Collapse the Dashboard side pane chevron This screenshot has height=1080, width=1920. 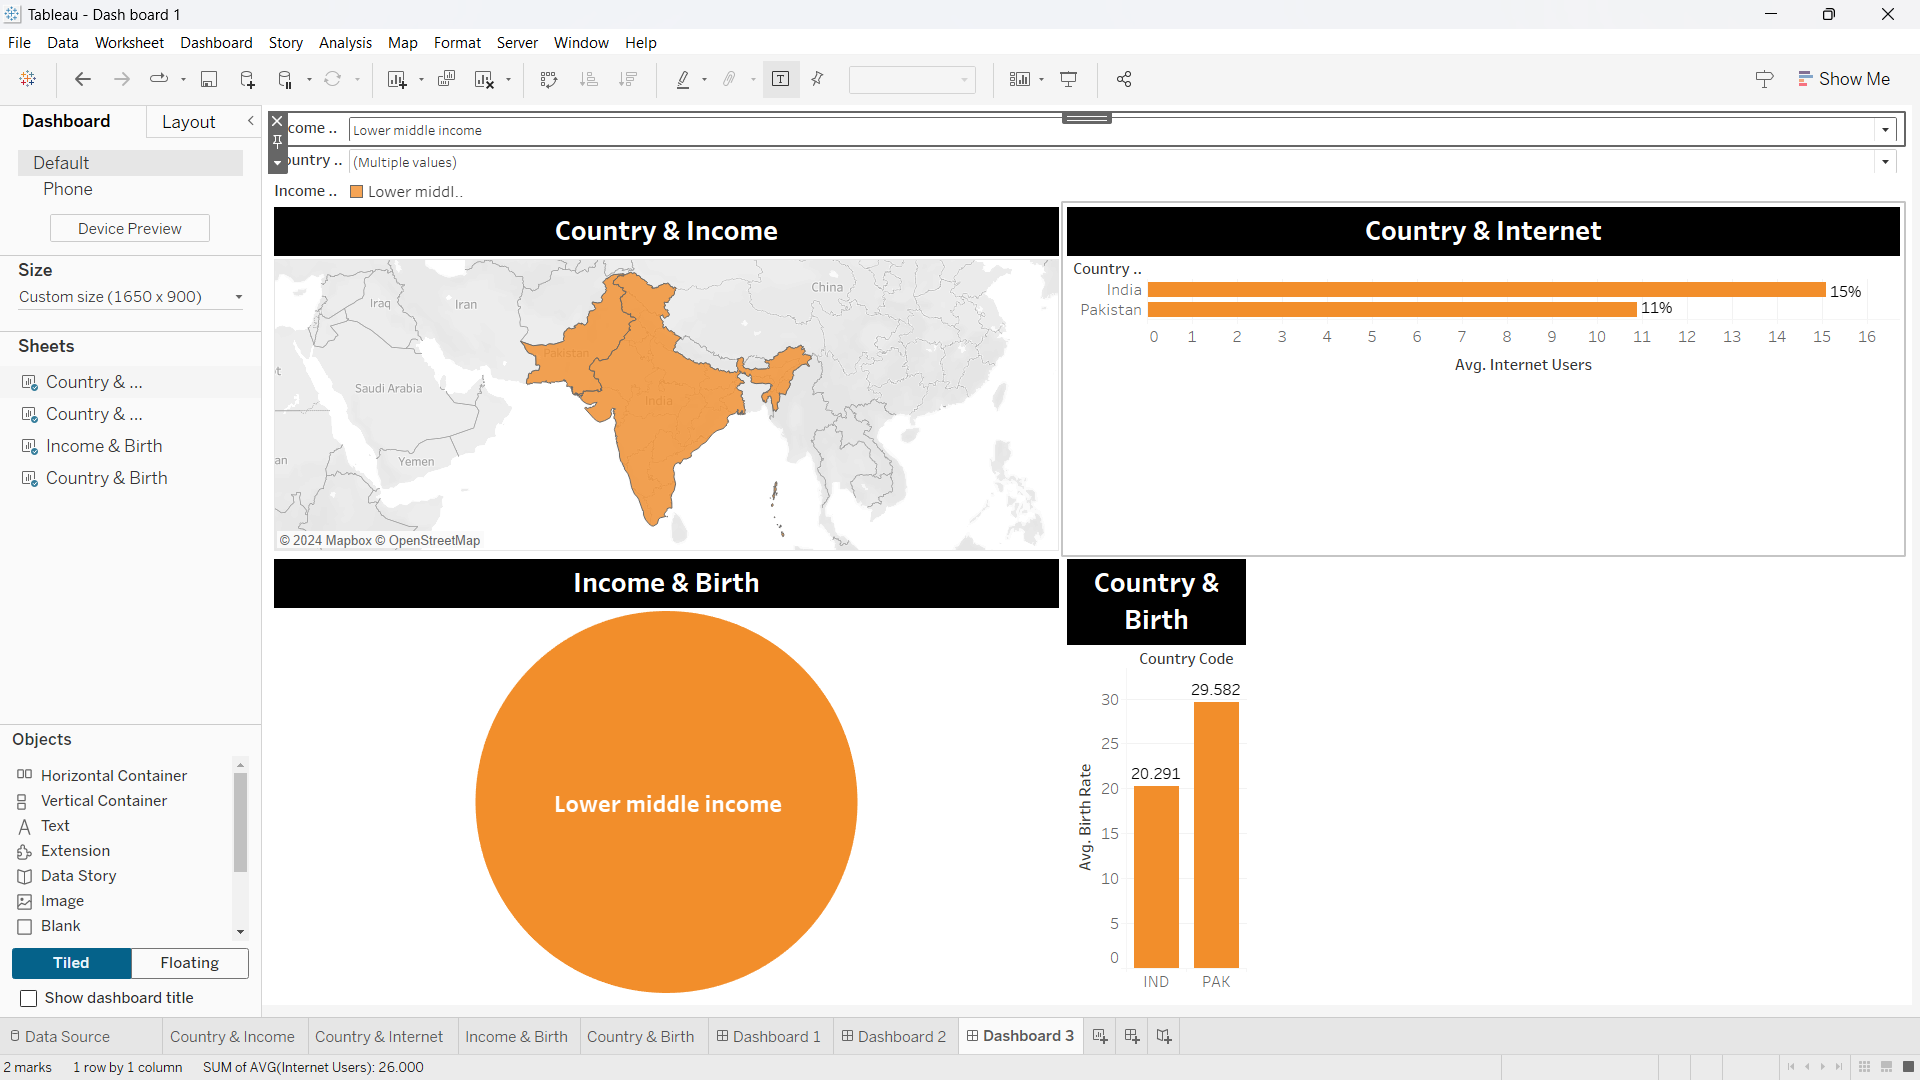[251, 121]
